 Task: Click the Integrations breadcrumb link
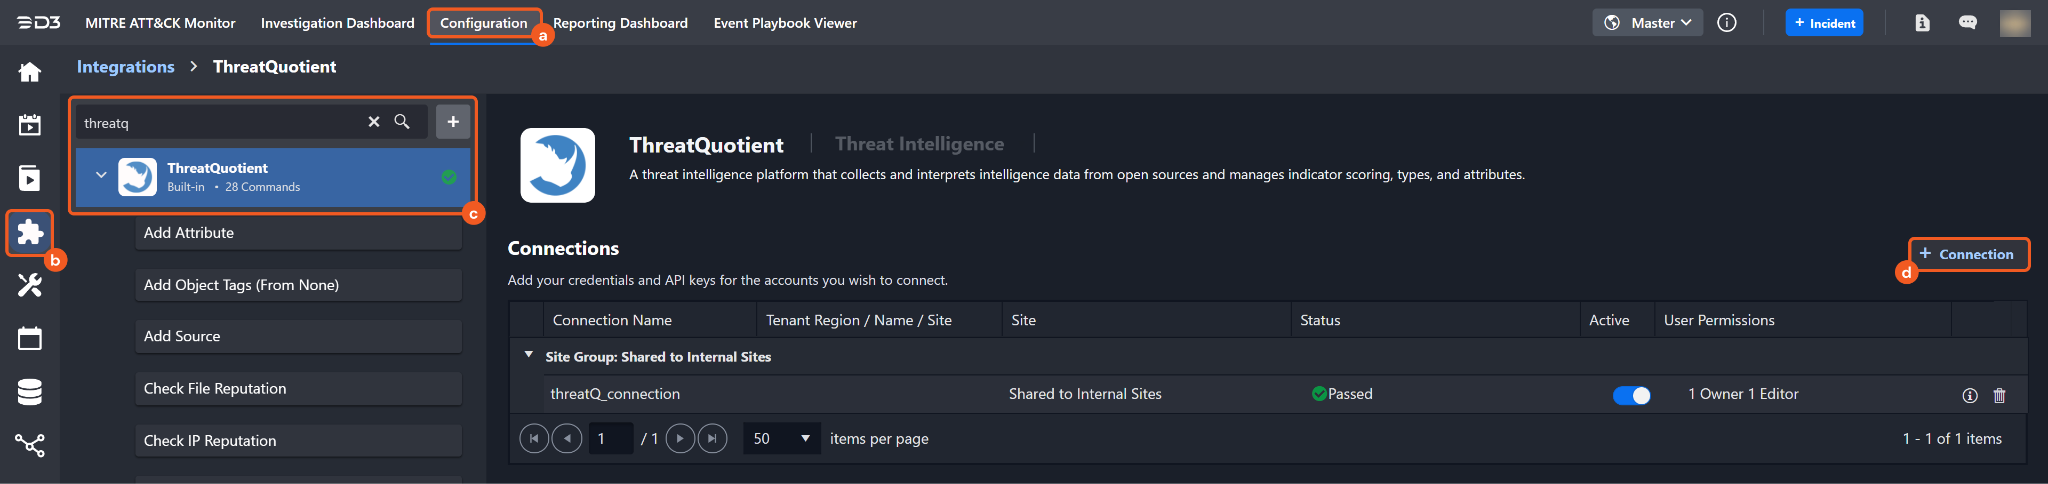[126, 67]
